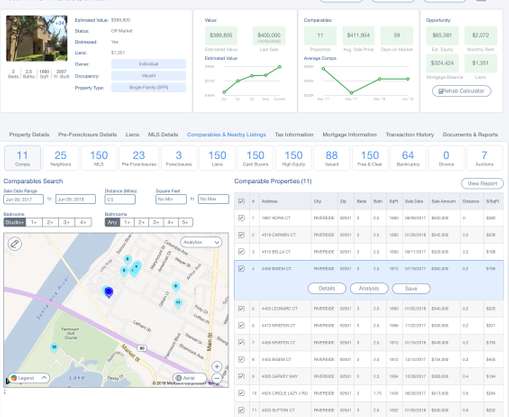509x417 pixels.
Task: Zoom out with the map minus icon
Action: pos(217,378)
